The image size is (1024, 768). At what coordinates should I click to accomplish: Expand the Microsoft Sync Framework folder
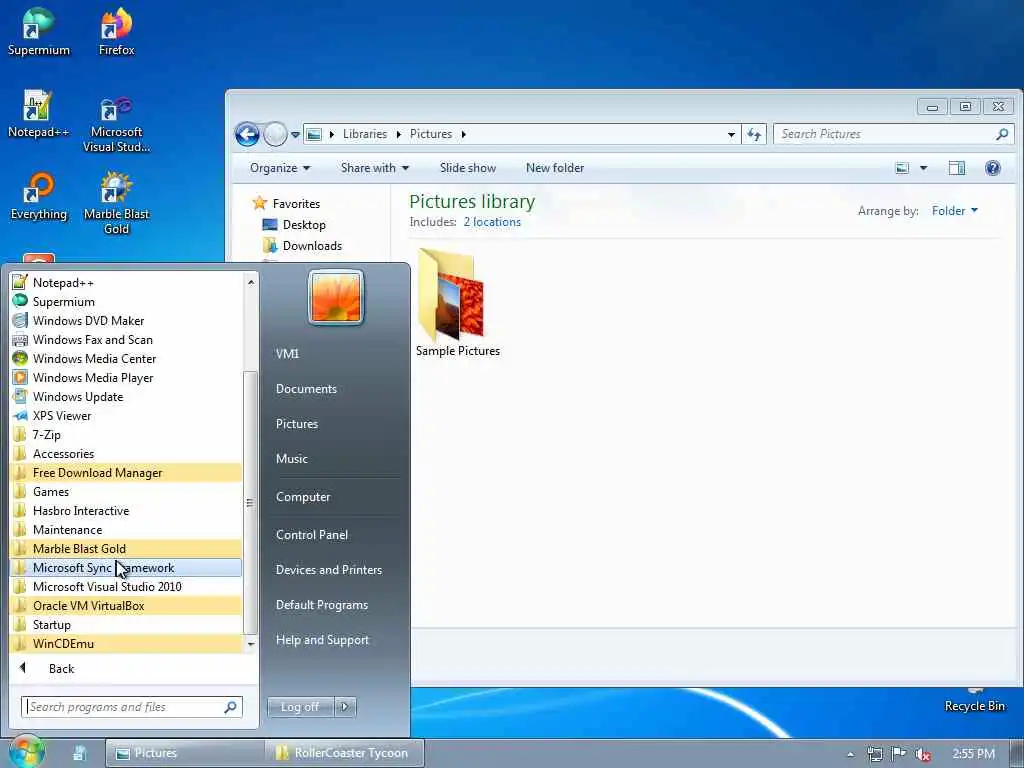tap(126, 568)
